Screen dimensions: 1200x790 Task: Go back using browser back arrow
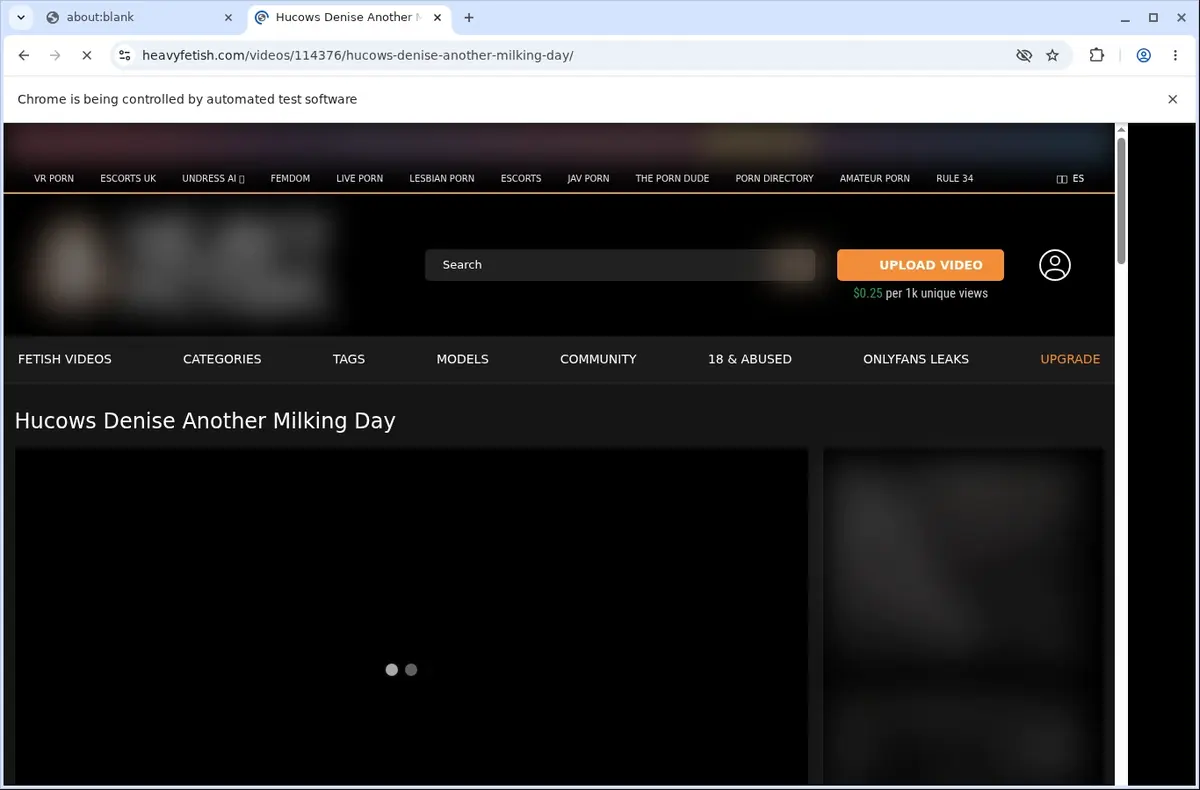(24, 55)
